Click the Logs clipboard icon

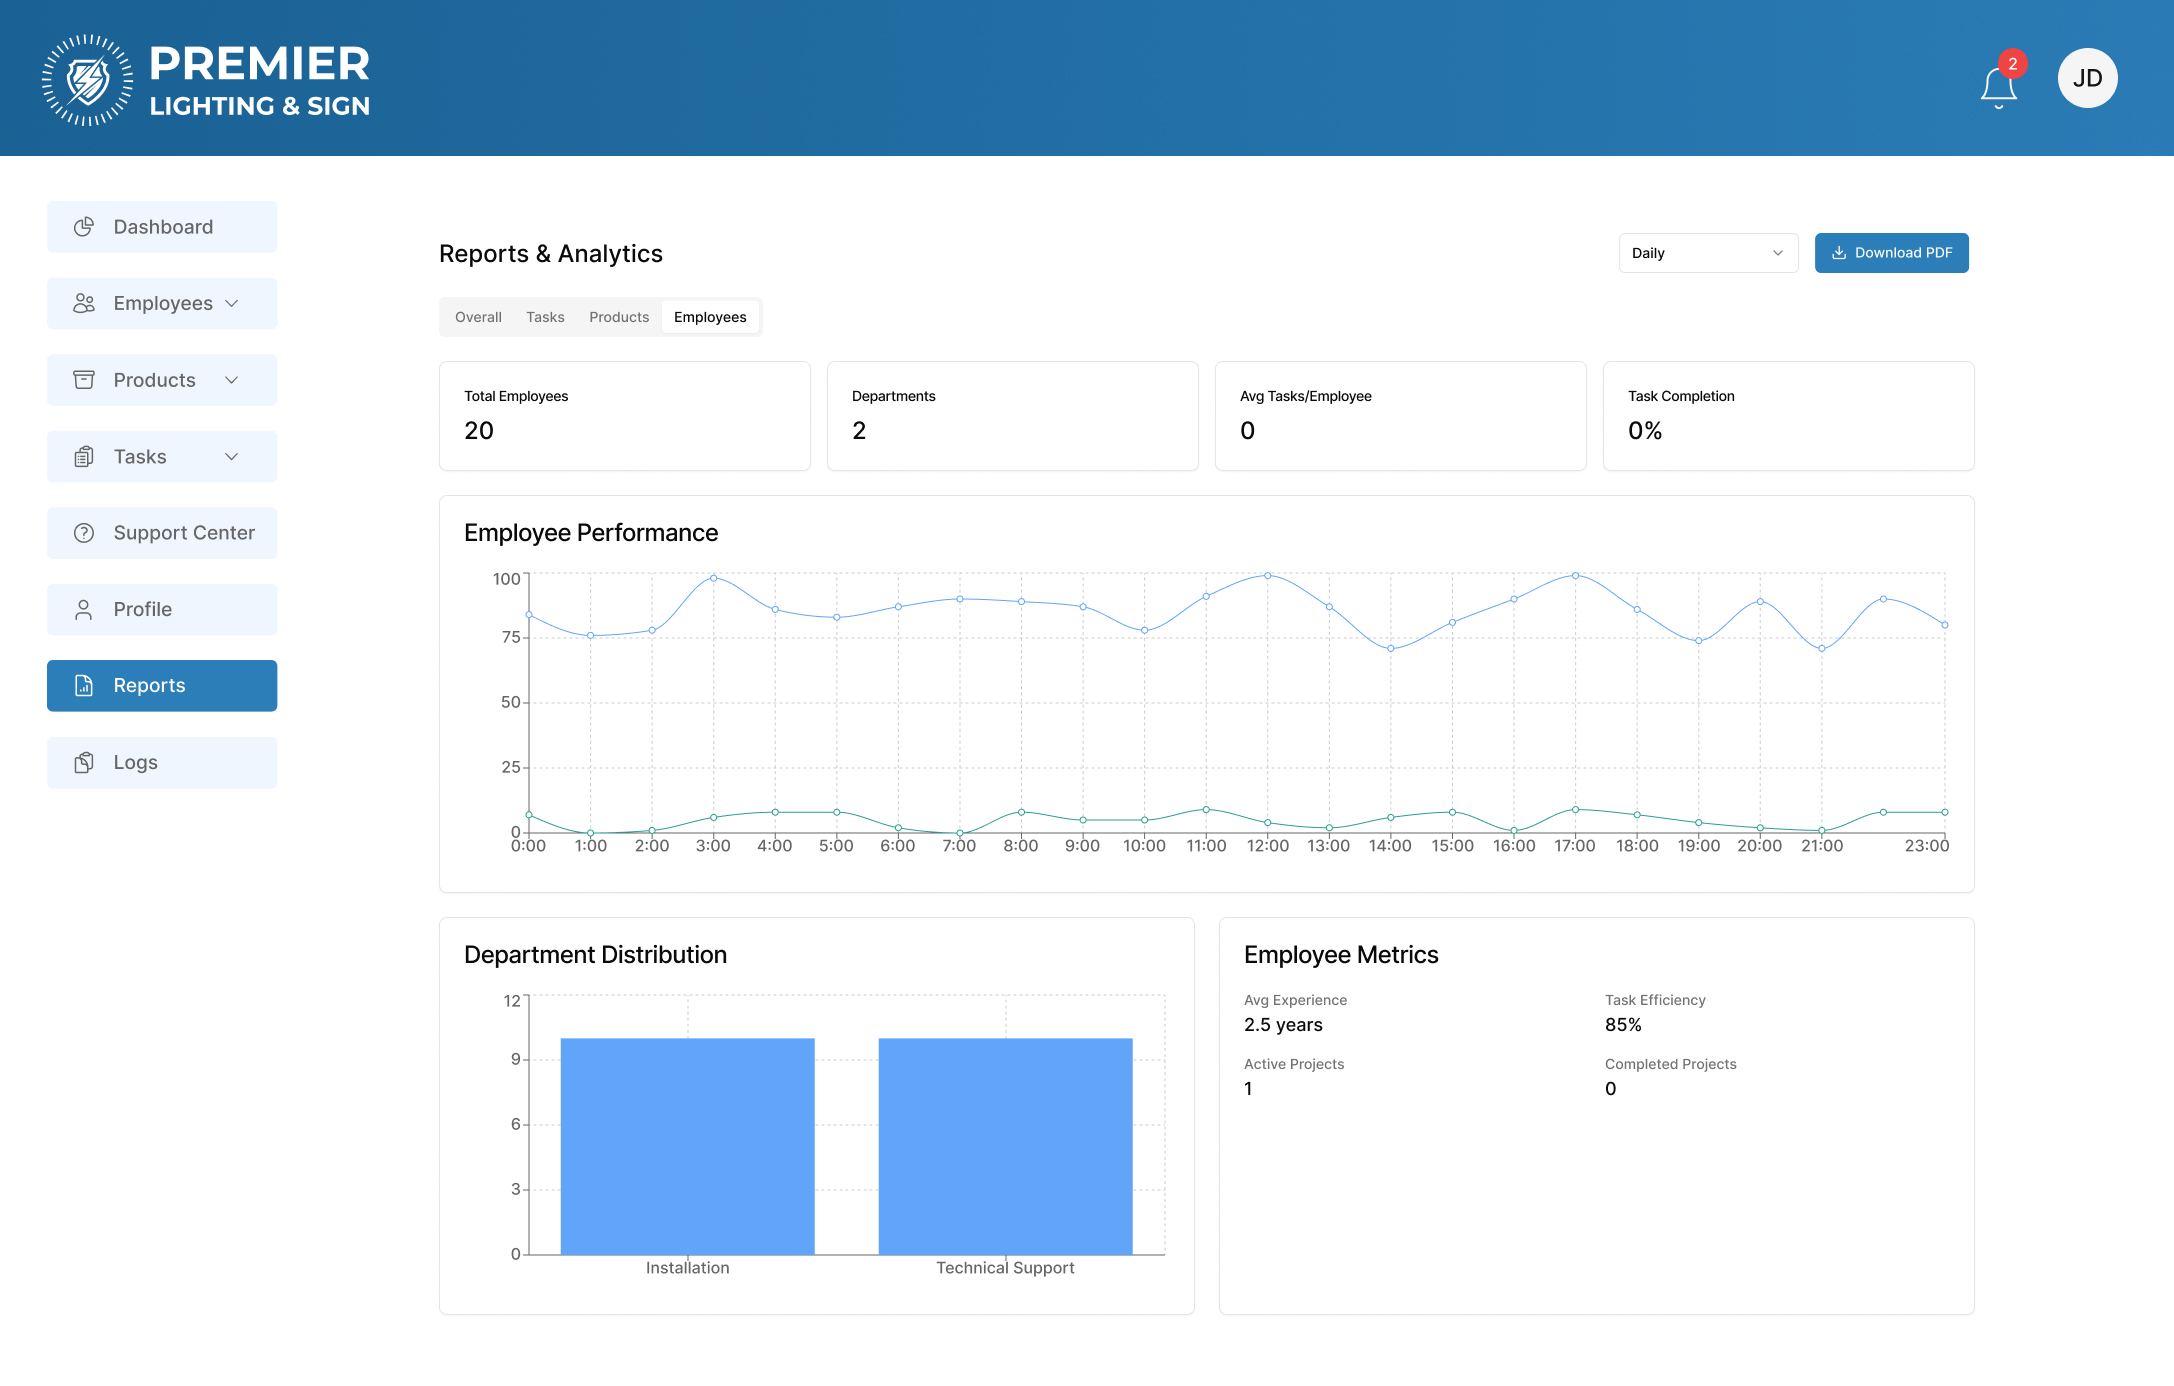coord(84,763)
